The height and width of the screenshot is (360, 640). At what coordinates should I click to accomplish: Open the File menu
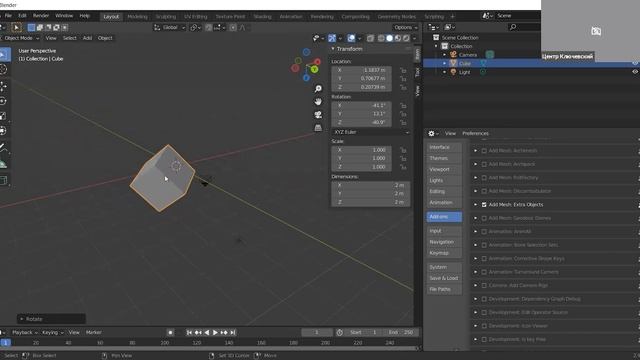click(x=8, y=16)
